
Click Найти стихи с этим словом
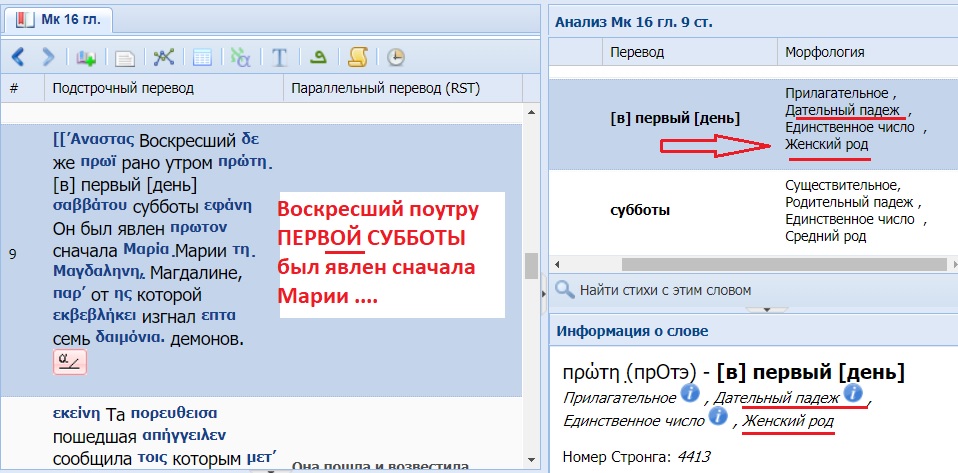coord(665,290)
